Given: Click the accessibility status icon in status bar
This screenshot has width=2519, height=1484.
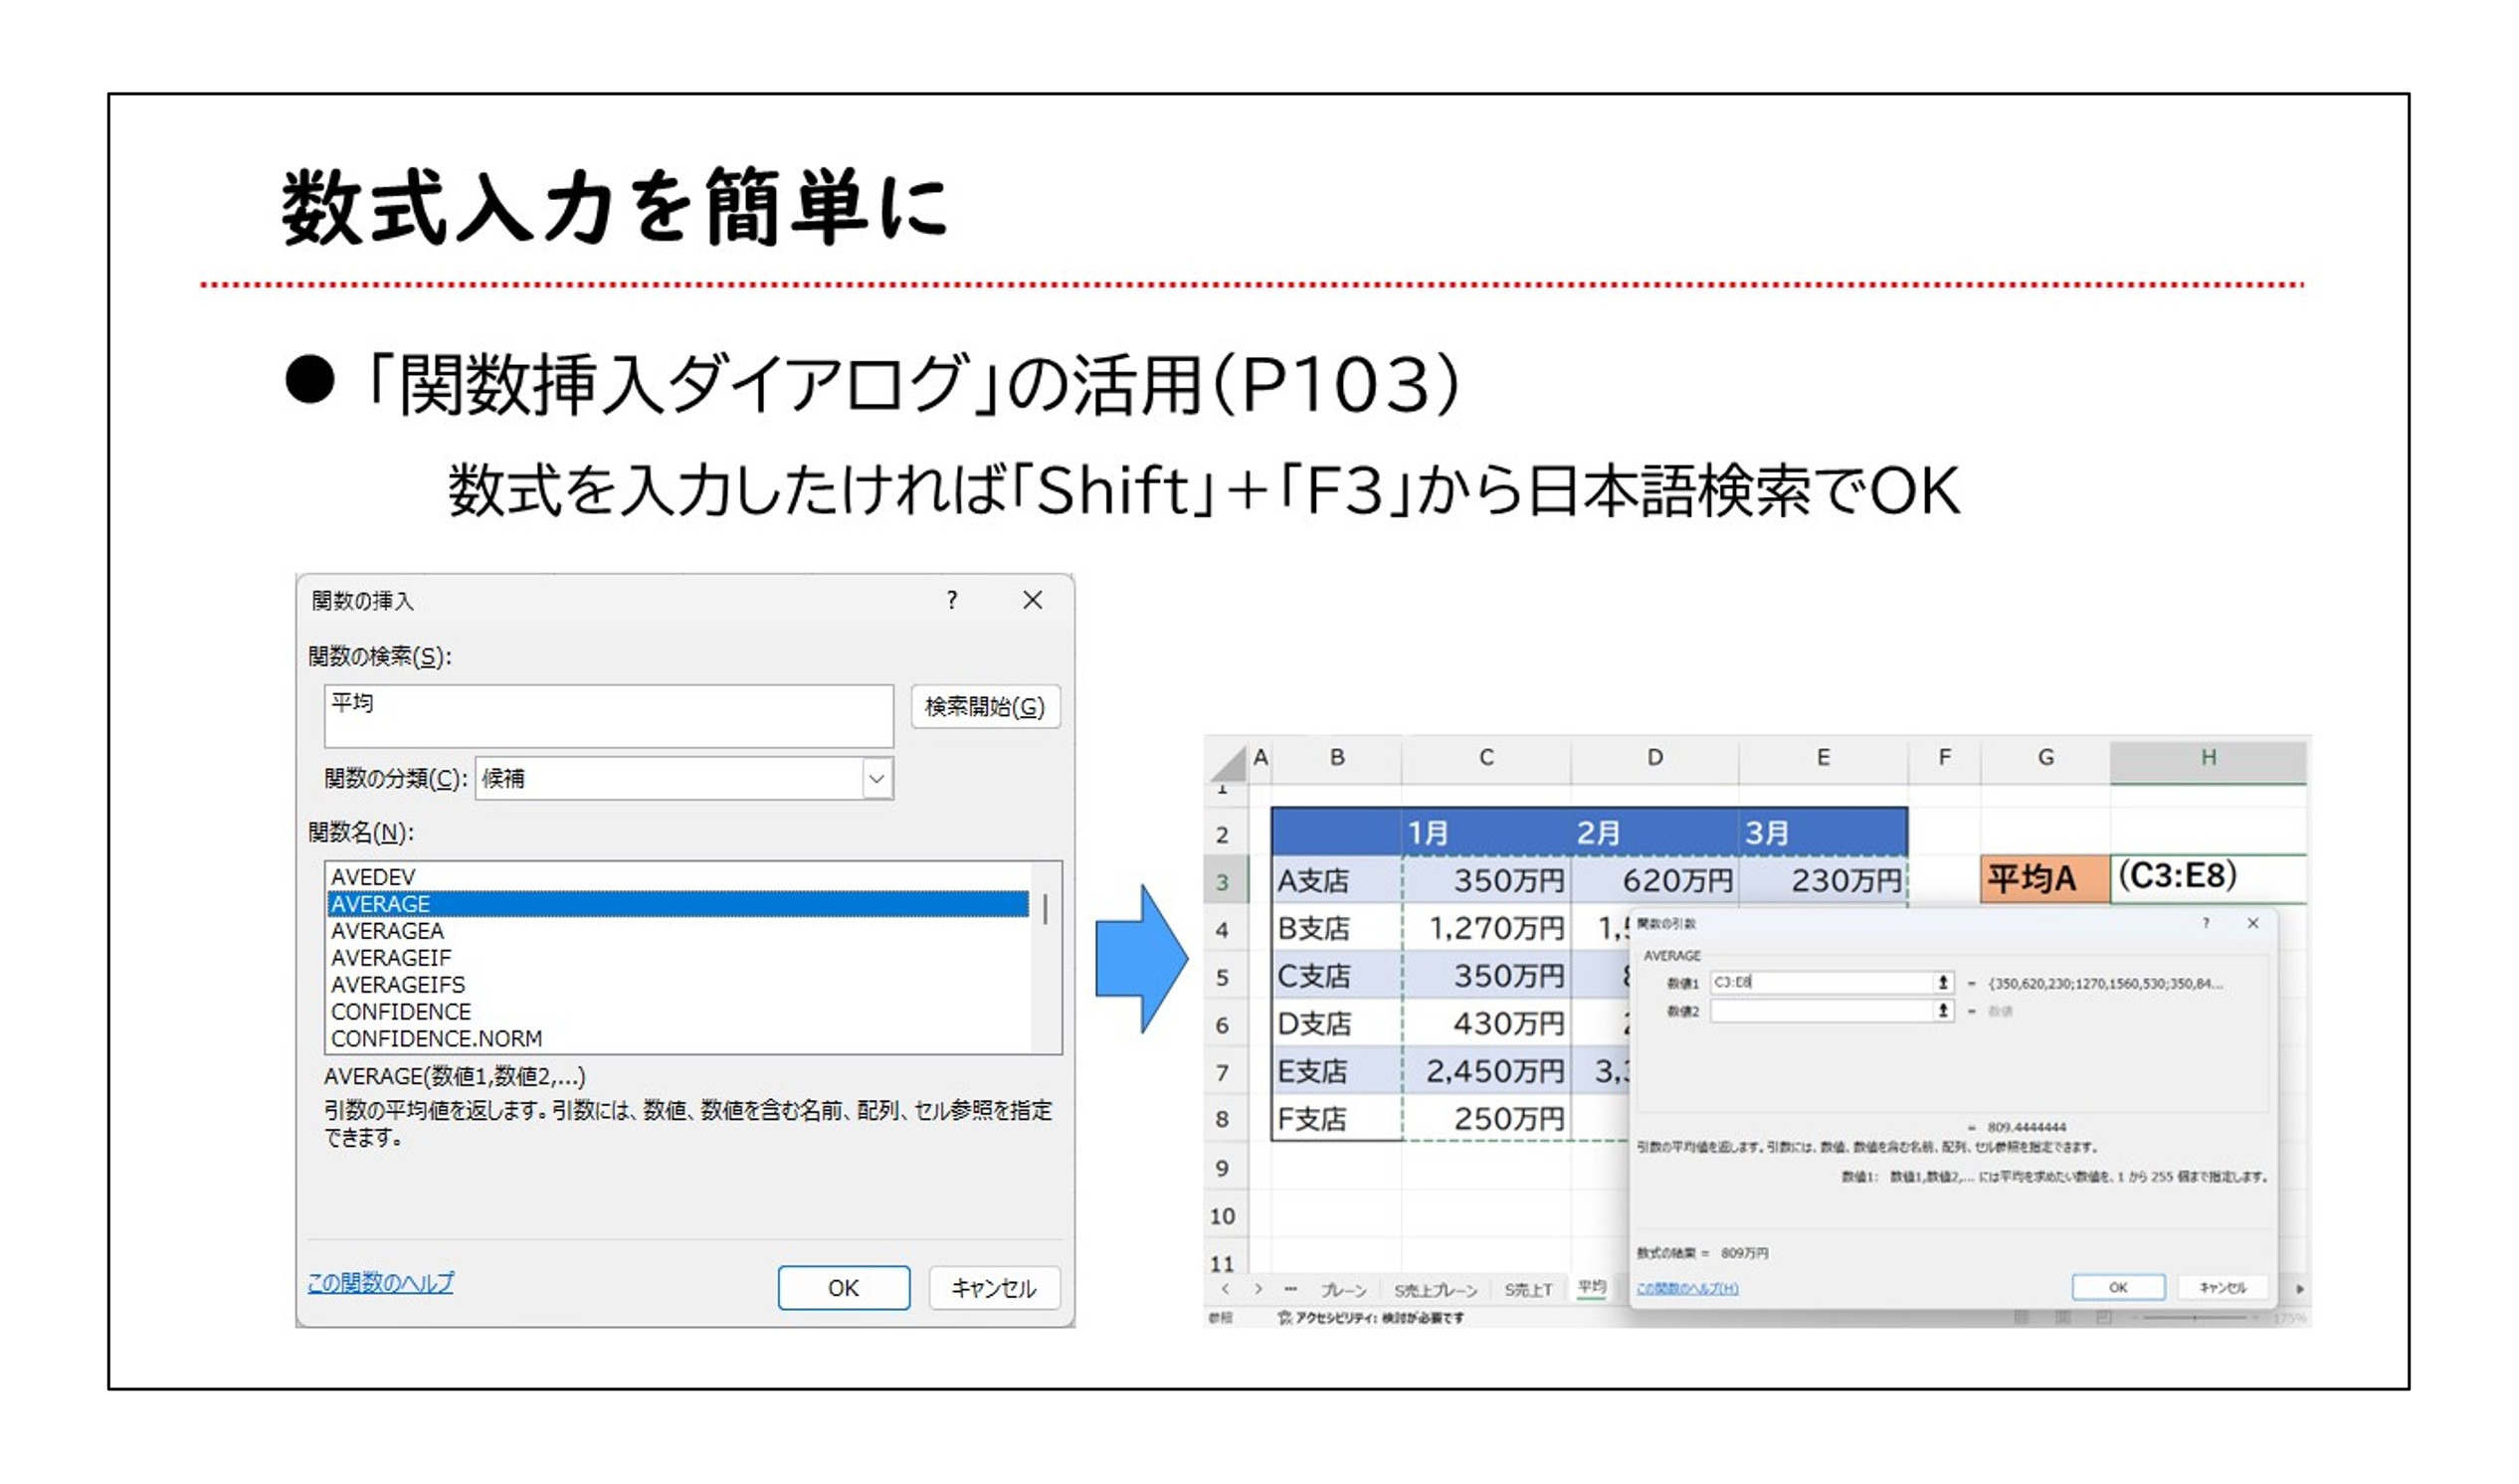Looking at the screenshot, I should tap(1284, 1318).
